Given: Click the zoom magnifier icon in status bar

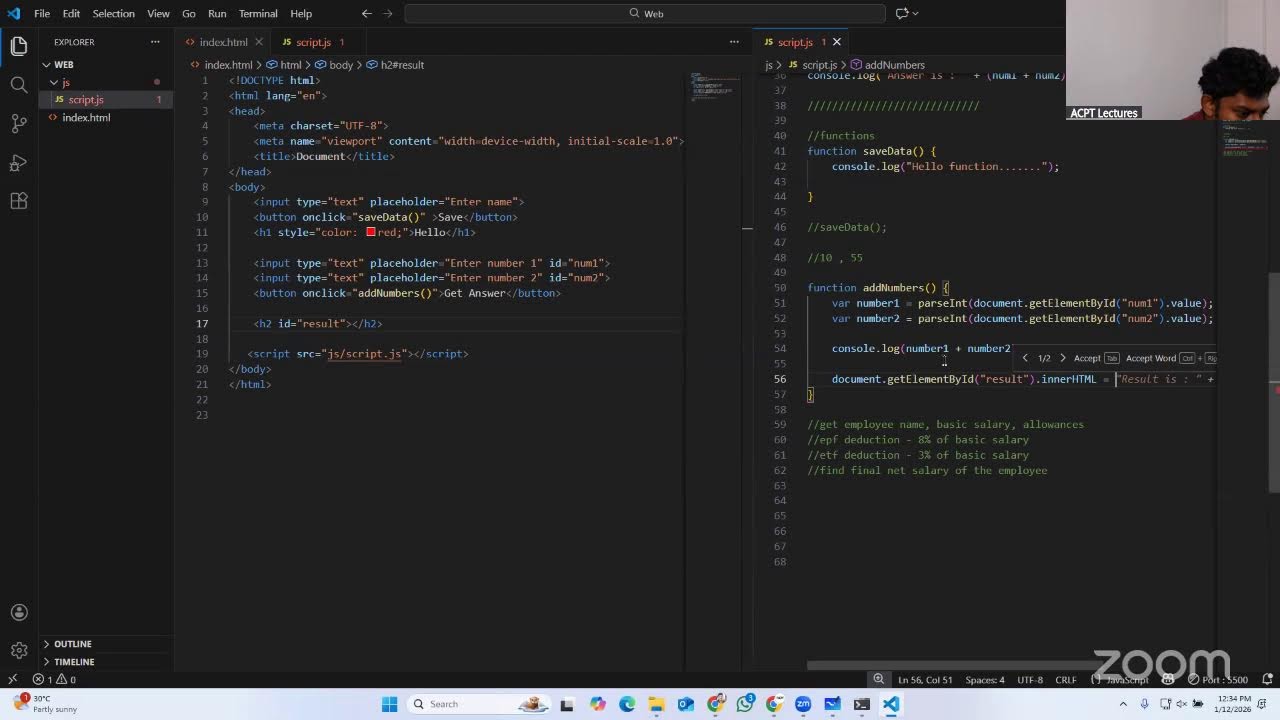Looking at the screenshot, I should click(879, 679).
